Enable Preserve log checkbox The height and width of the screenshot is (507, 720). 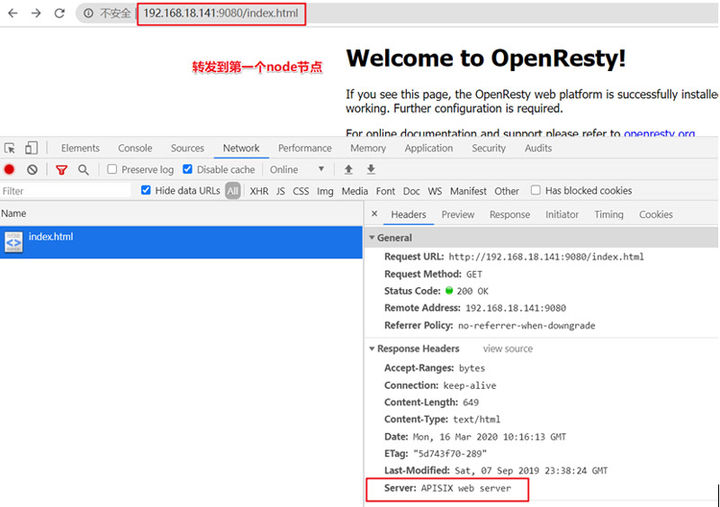[x=112, y=169]
